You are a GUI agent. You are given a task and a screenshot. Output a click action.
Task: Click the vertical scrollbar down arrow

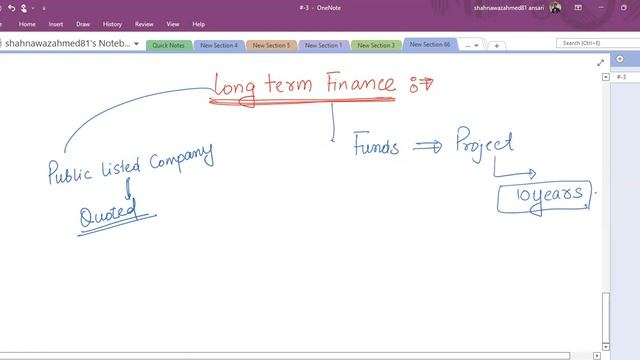click(606, 347)
